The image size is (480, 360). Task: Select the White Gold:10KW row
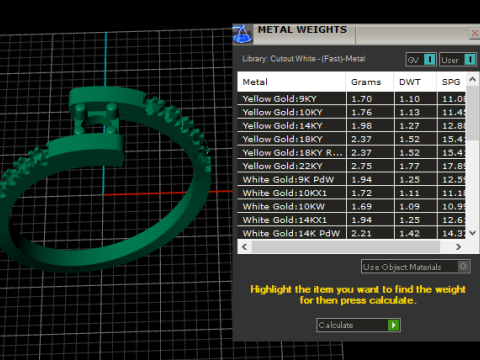351,207
